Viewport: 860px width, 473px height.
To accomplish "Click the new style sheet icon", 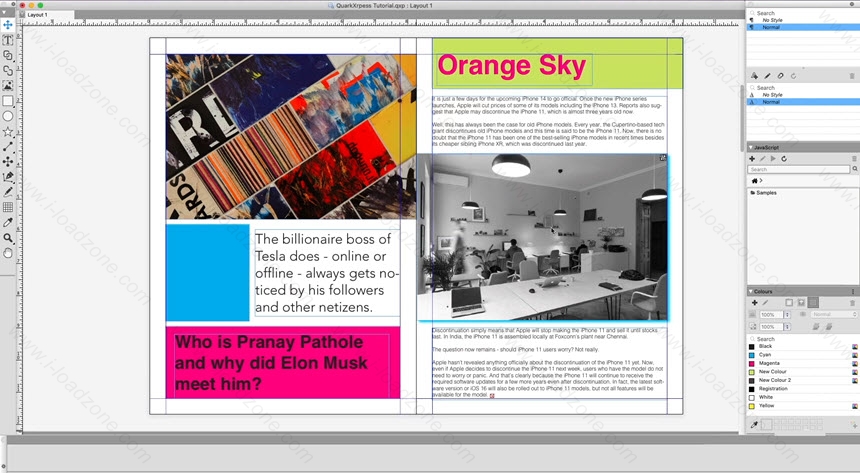I will coord(754,76).
